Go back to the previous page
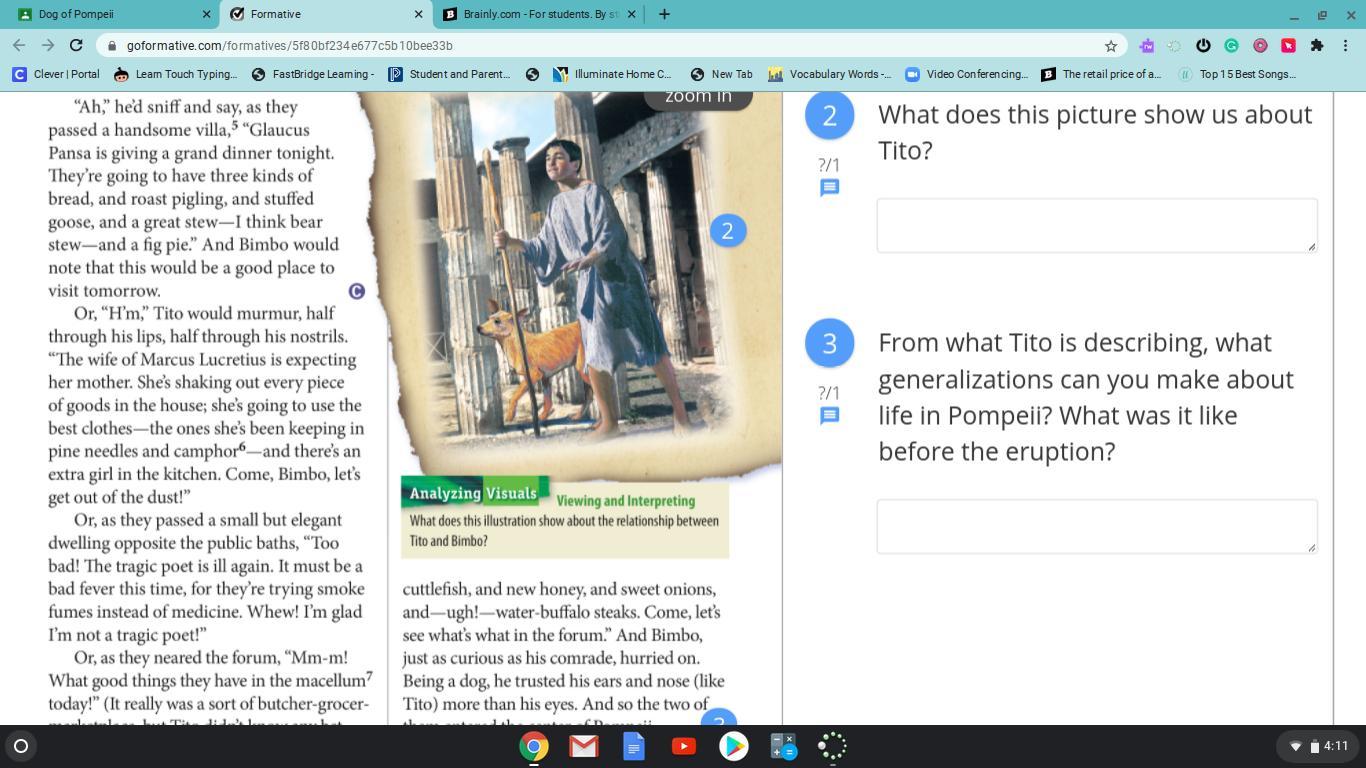Viewport: 1366px width, 768px height. 19,45
